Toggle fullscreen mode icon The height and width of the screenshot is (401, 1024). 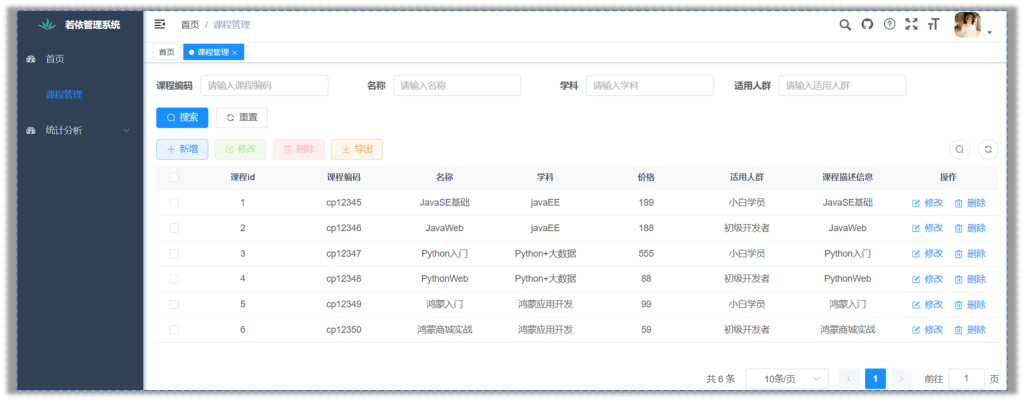(x=911, y=24)
